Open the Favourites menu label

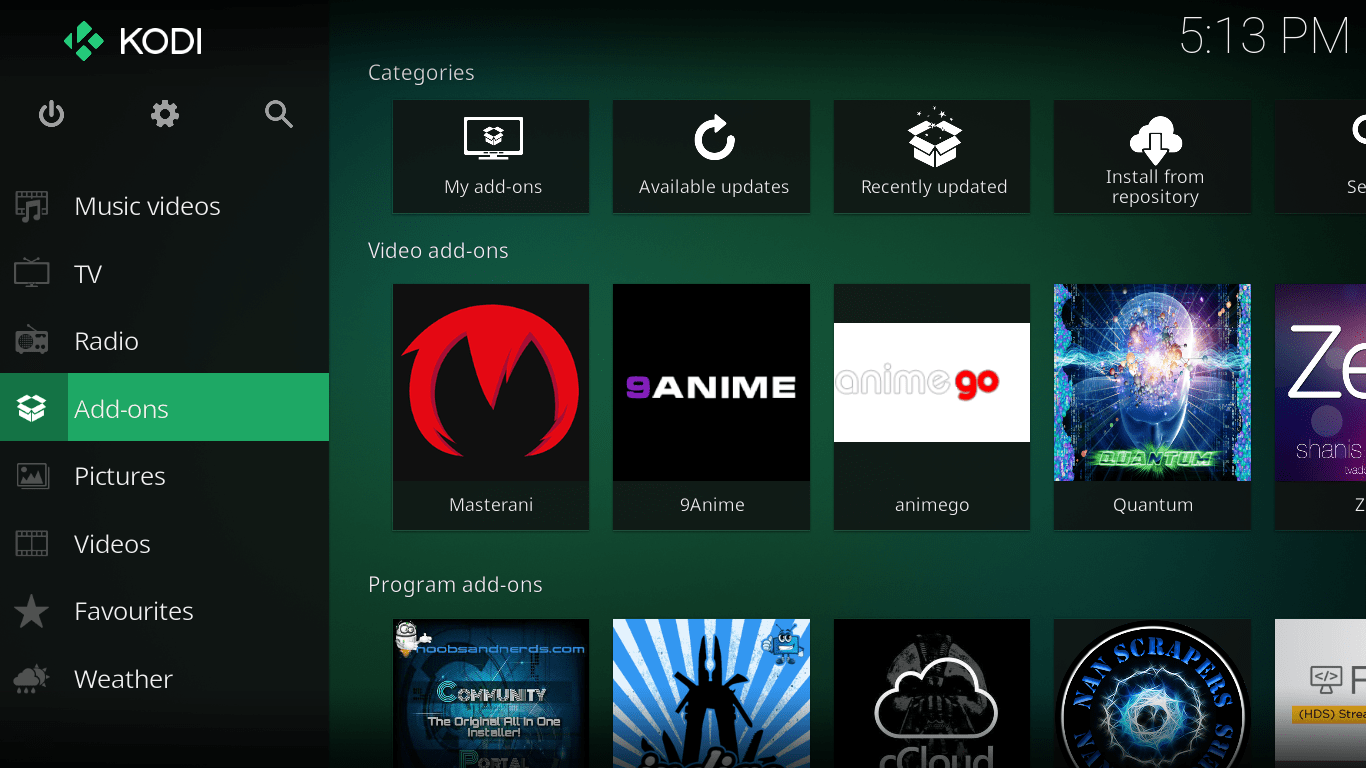tap(134, 611)
